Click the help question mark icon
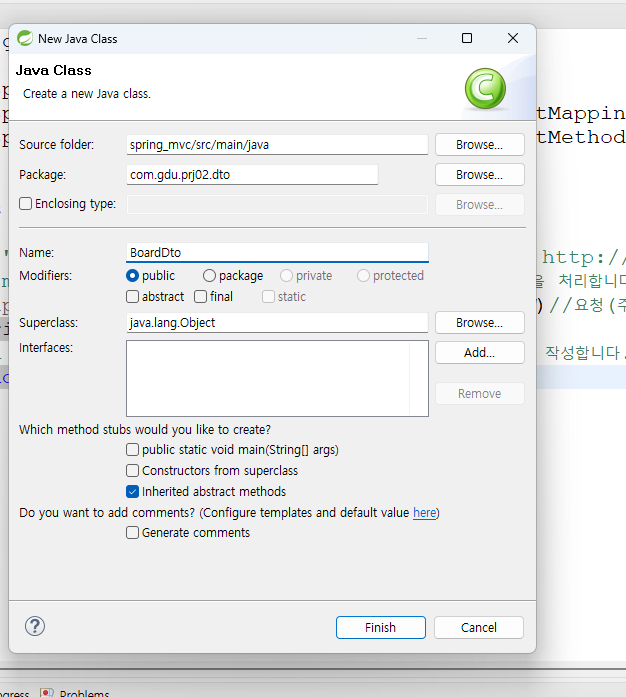Image resolution: width=626 pixels, height=697 pixels. tap(35, 626)
